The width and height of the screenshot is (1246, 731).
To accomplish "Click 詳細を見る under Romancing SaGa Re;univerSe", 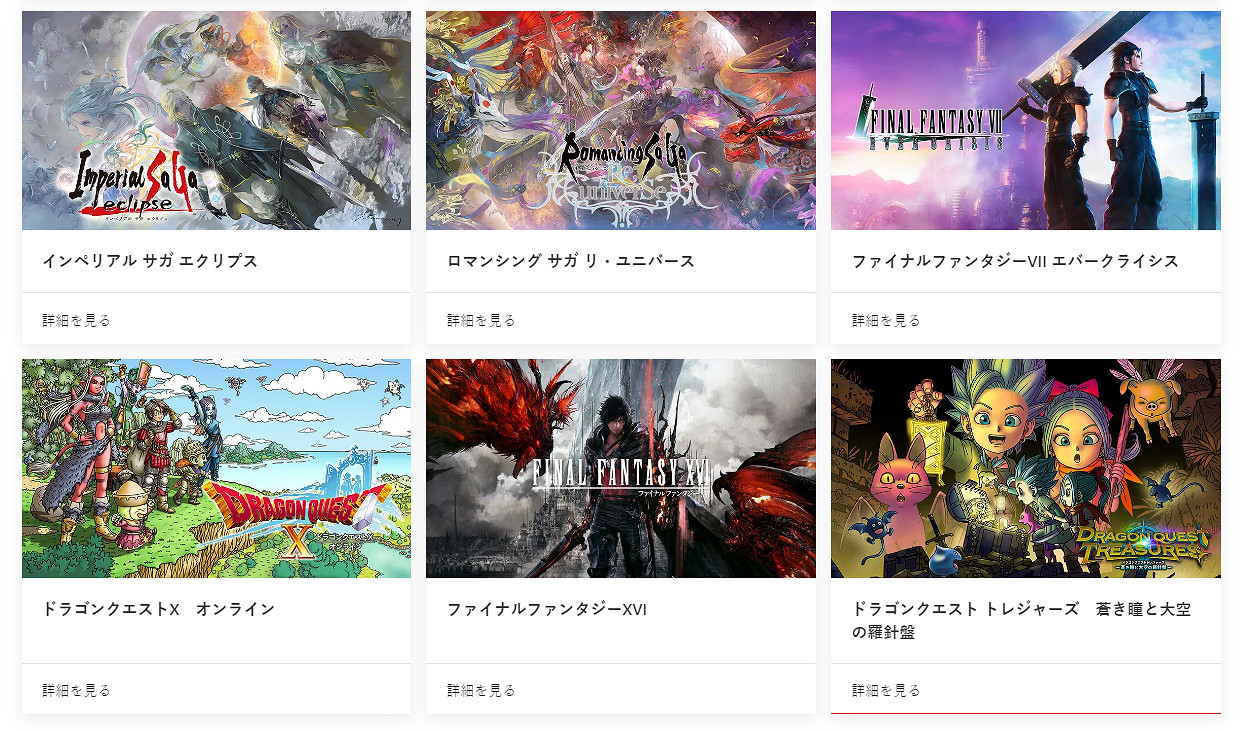I will pyautogui.click(x=482, y=320).
